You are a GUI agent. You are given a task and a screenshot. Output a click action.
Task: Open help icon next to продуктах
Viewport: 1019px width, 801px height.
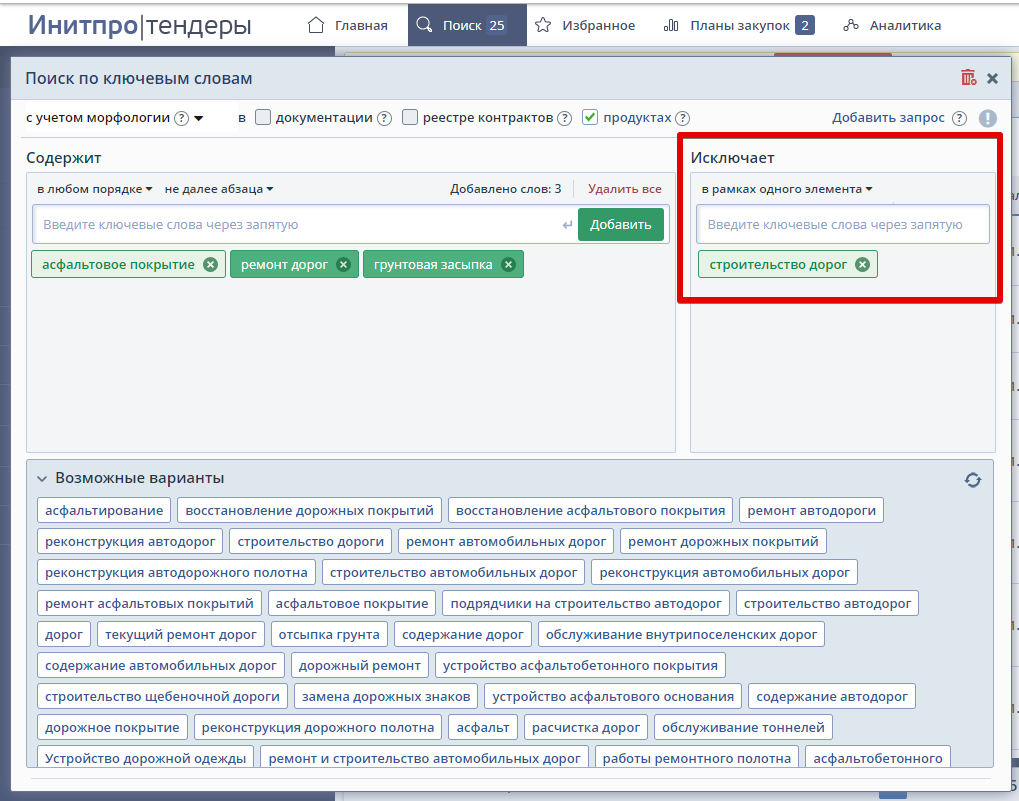(x=682, y=118)
